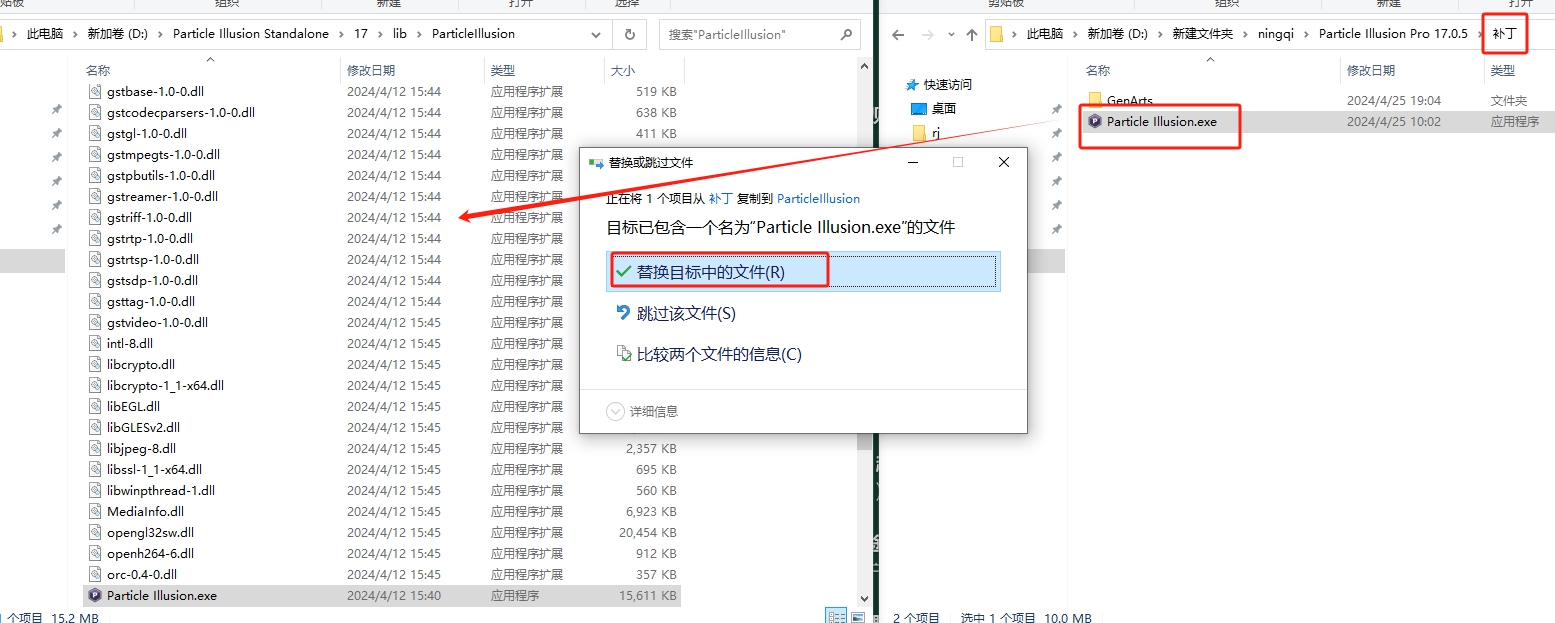1555x623 pixels.
Task: Click the libcrypto.dll file icon
Action: (x=95, y=364)
